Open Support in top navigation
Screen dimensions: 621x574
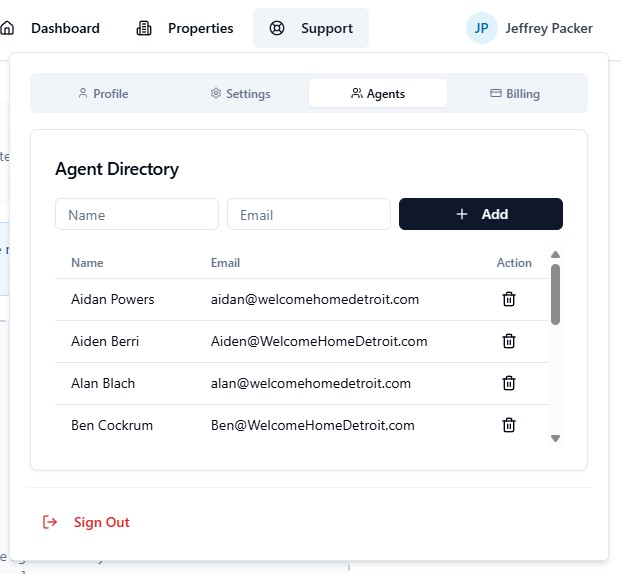[311, 28]
